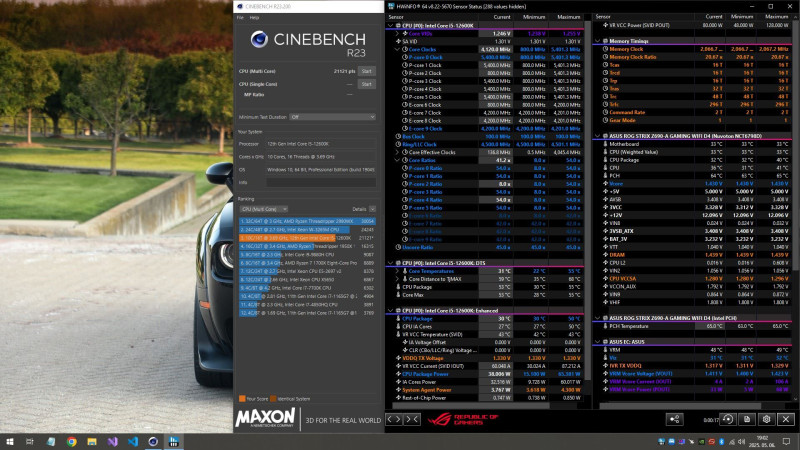The height and width of the screenshot is (450, 800).
Task: Select the Intel Xeon W-3265M ranking row
Action: click(307, 230)
